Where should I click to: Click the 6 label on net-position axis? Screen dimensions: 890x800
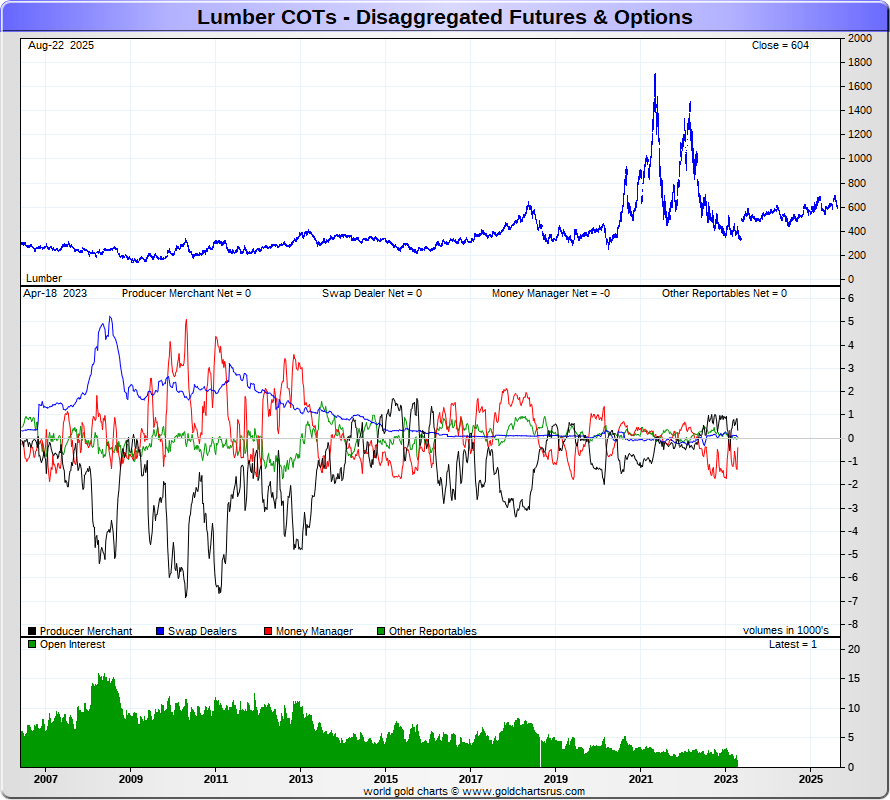[x=851, y=299]
